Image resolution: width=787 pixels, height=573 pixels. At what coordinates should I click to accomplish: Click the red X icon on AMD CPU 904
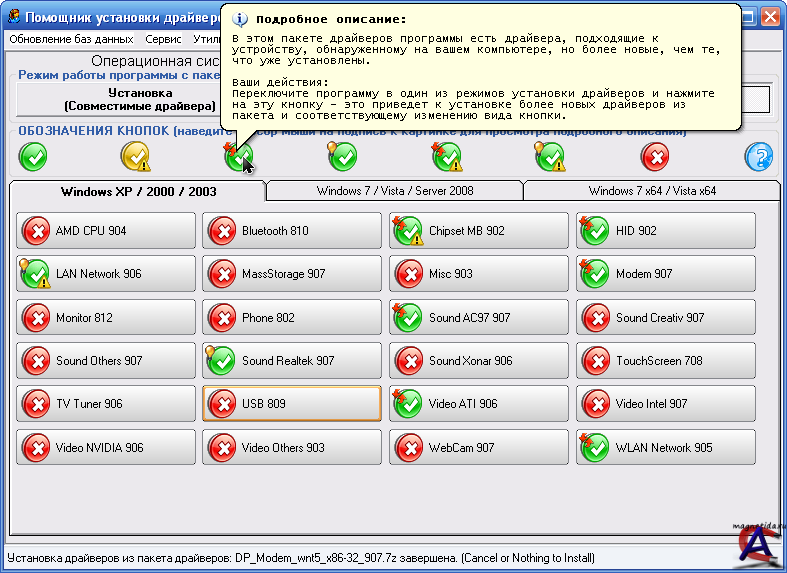[x=36, y=231]
